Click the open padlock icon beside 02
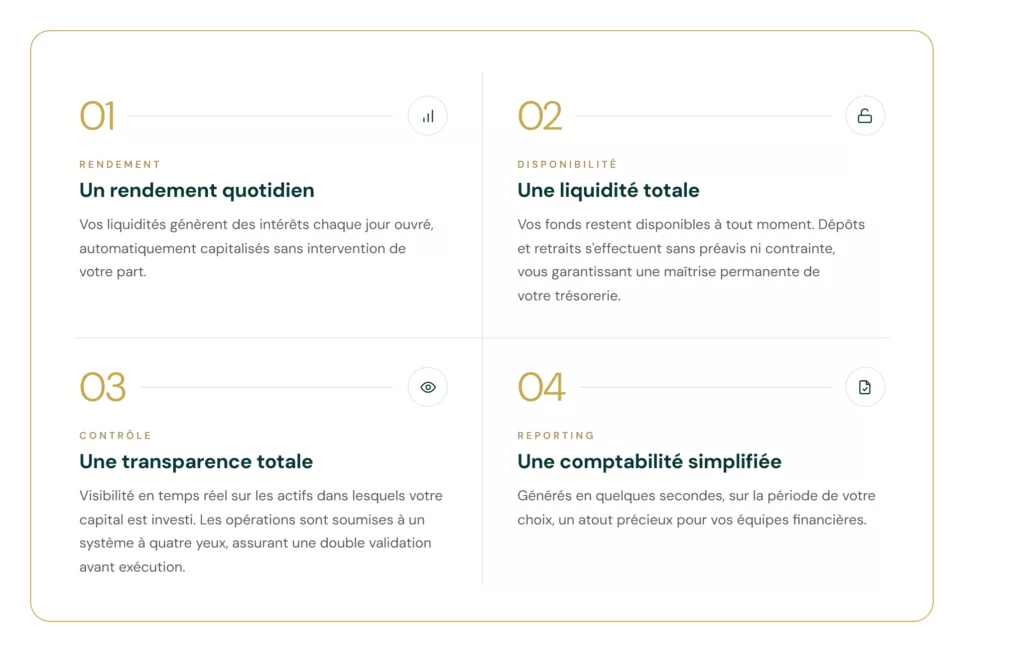Screen dimensions: 1024x652 click(x=865, y=116)
